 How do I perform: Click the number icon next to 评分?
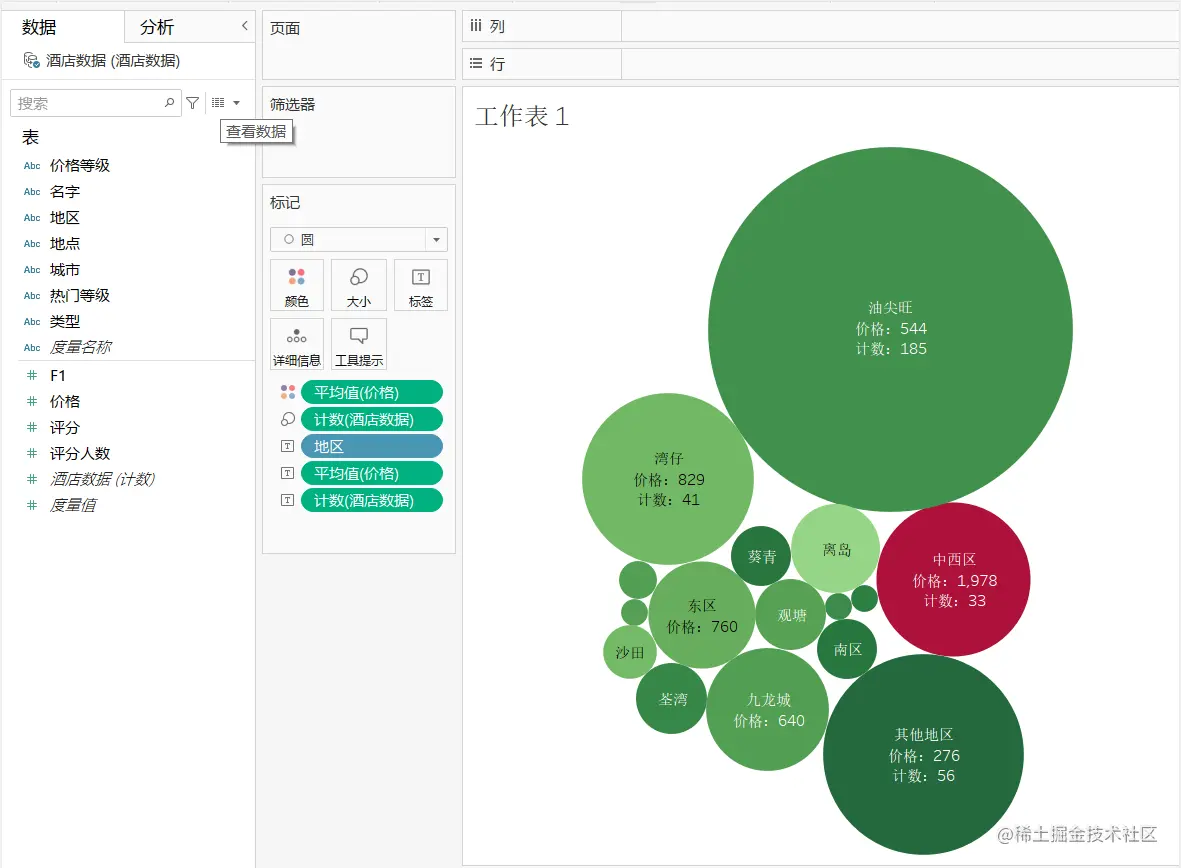pyautogui.click(x=32, y=427)
